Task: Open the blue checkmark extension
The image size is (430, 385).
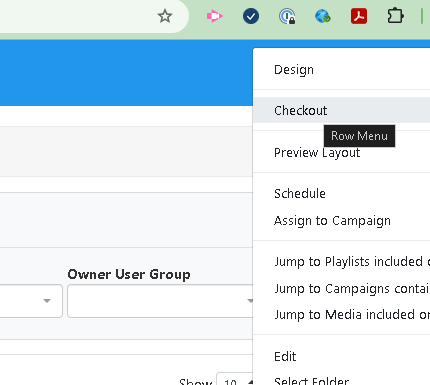Action: coord(251,16)
